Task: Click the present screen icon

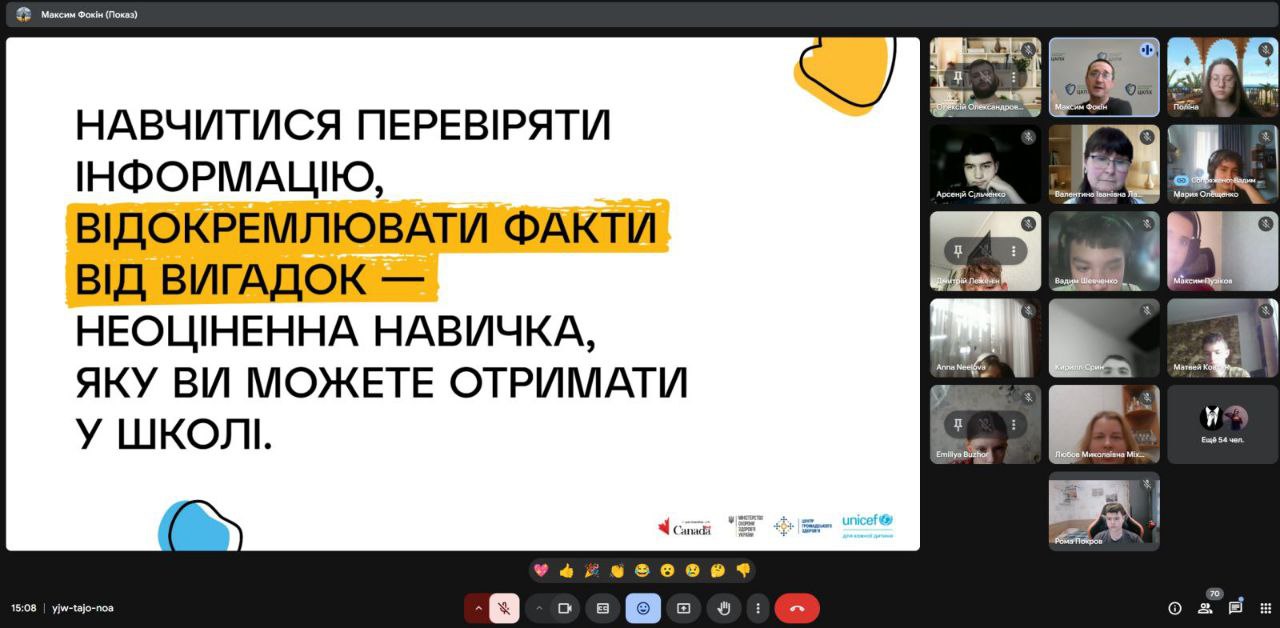Action: click(x=684, y=608)
